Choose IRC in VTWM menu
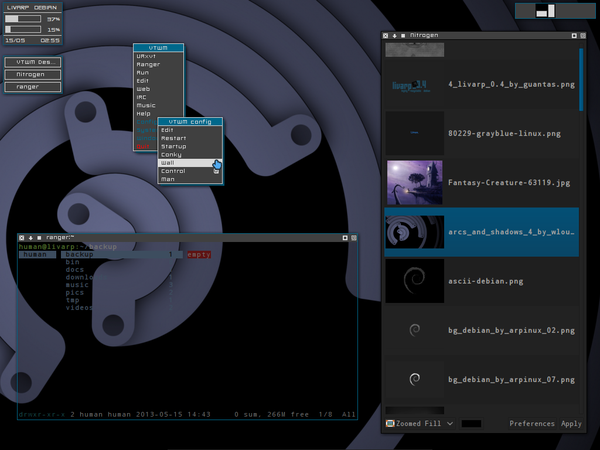This screenshot has height=450, width=600. (158, 98)
